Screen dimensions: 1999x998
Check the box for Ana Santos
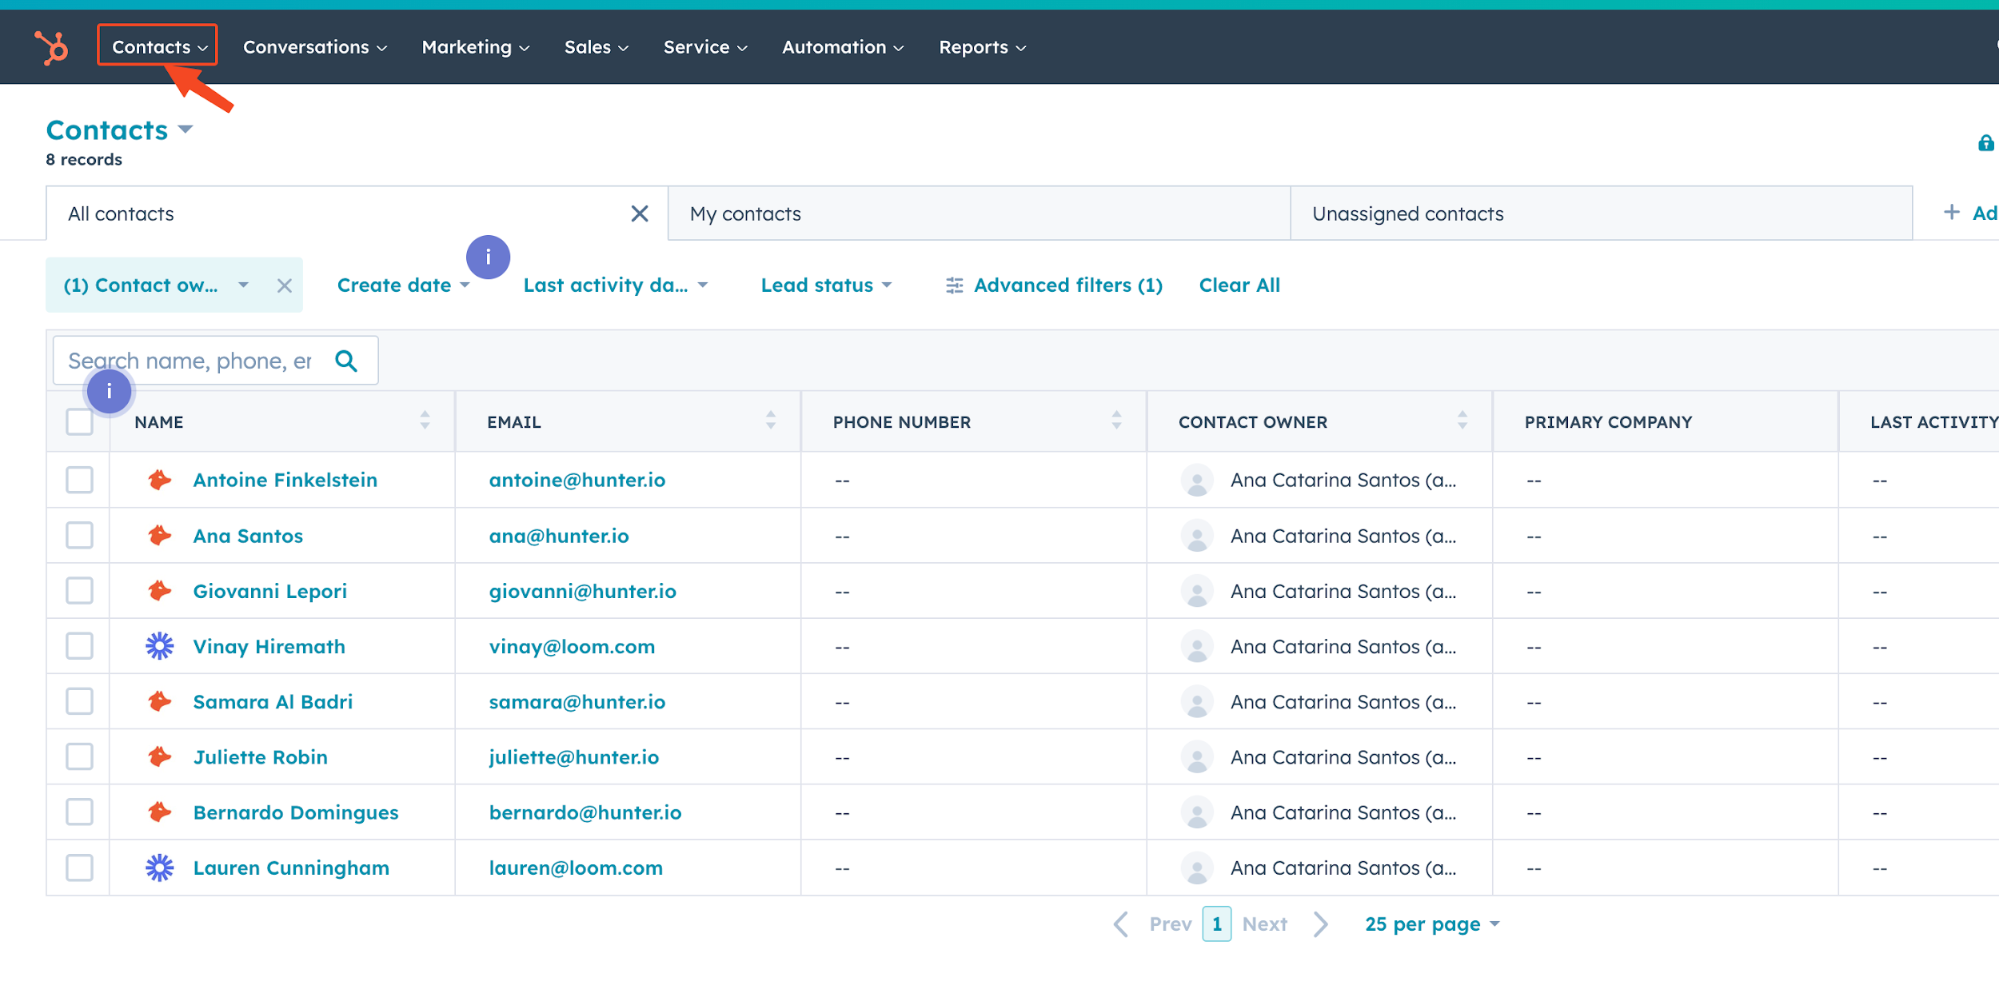[x=79, y=536]
